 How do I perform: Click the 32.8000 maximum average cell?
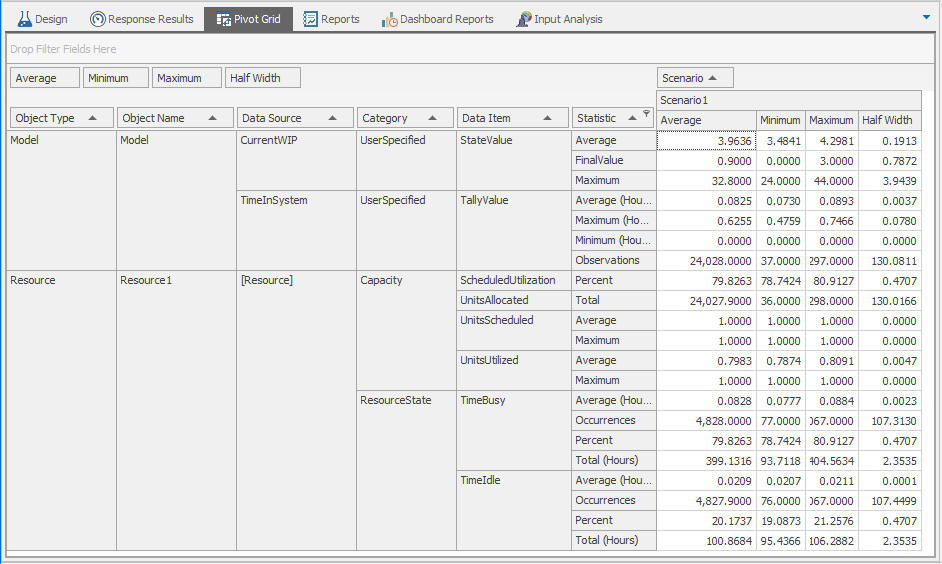tap(706, 180)
